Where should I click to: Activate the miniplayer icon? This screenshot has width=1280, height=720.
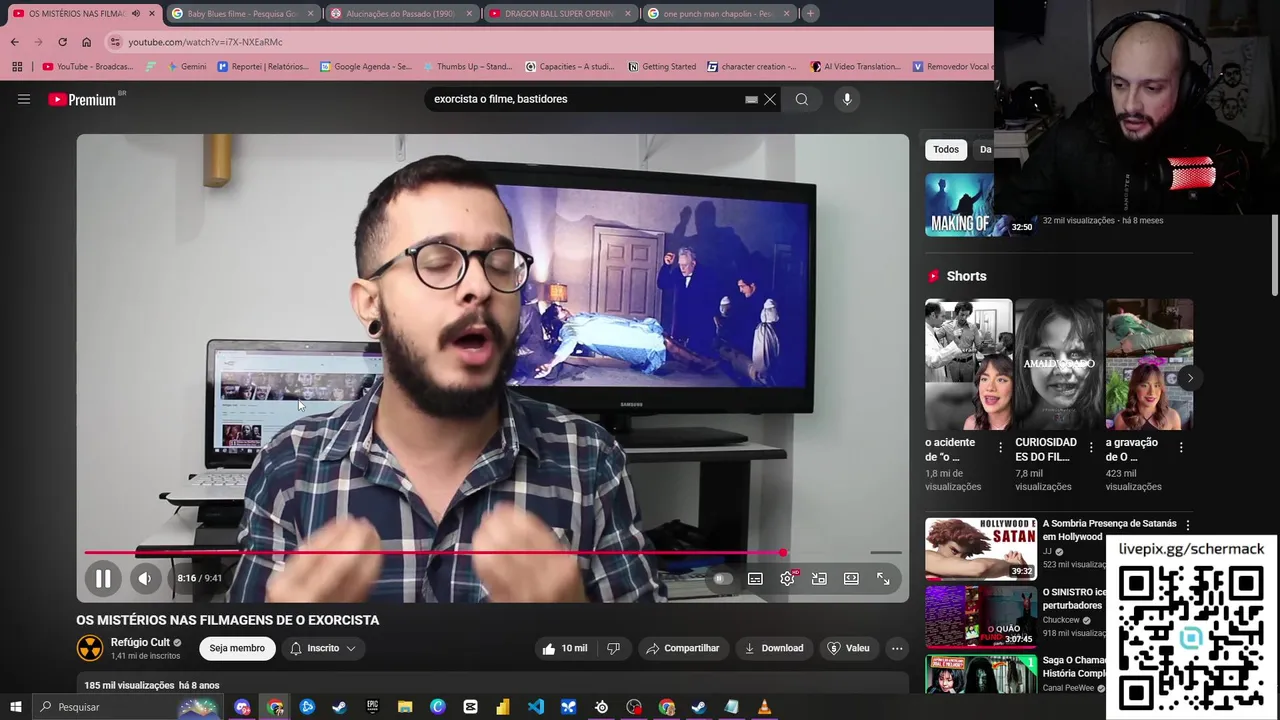coord(819,578)
